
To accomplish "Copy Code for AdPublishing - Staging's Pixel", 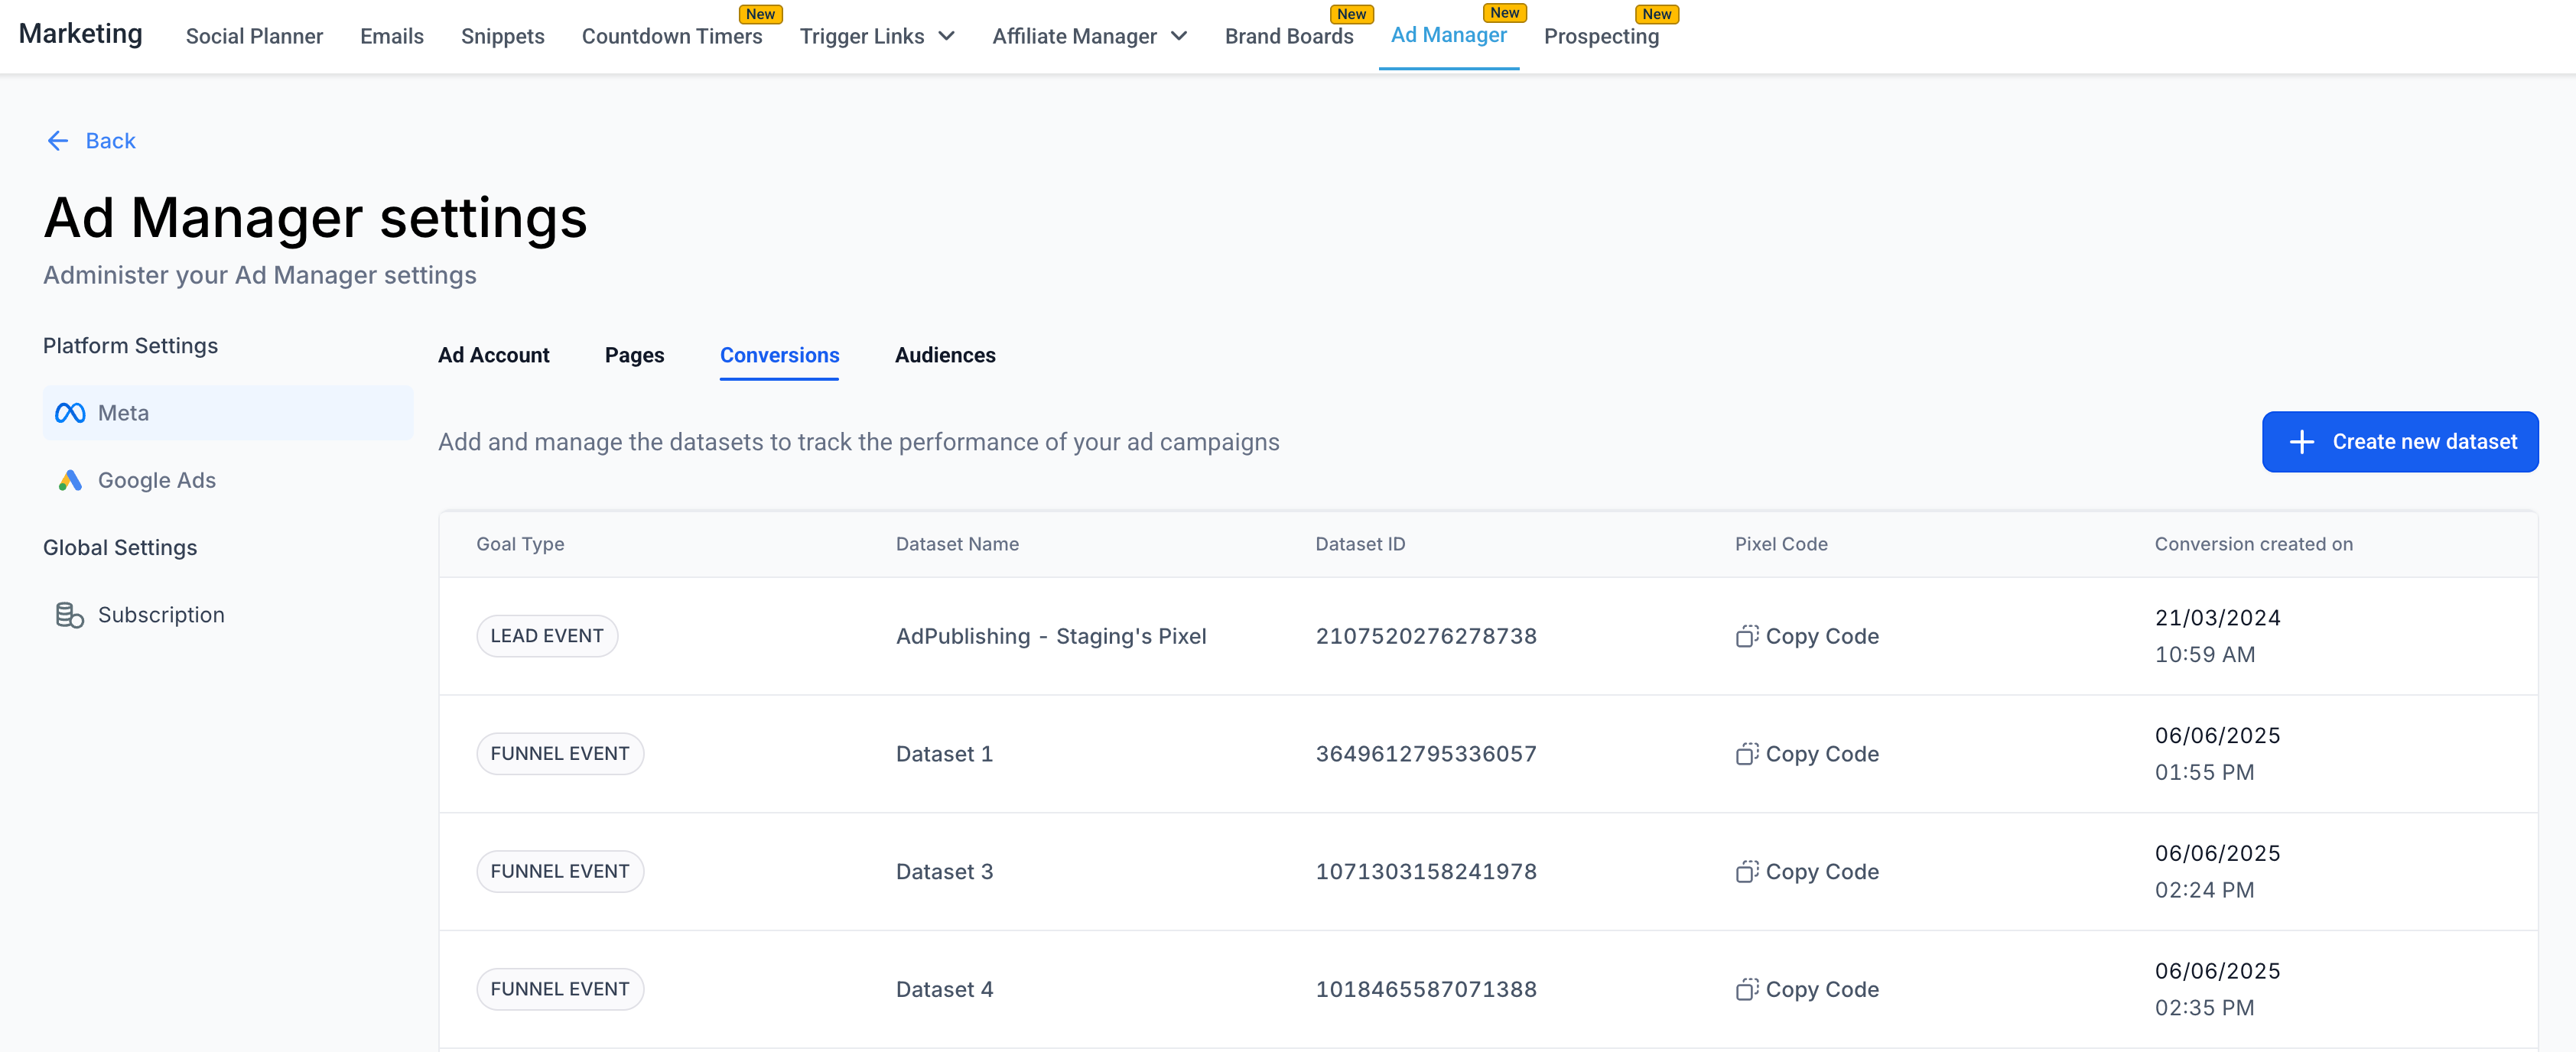I will click(x=1808, y=636).
